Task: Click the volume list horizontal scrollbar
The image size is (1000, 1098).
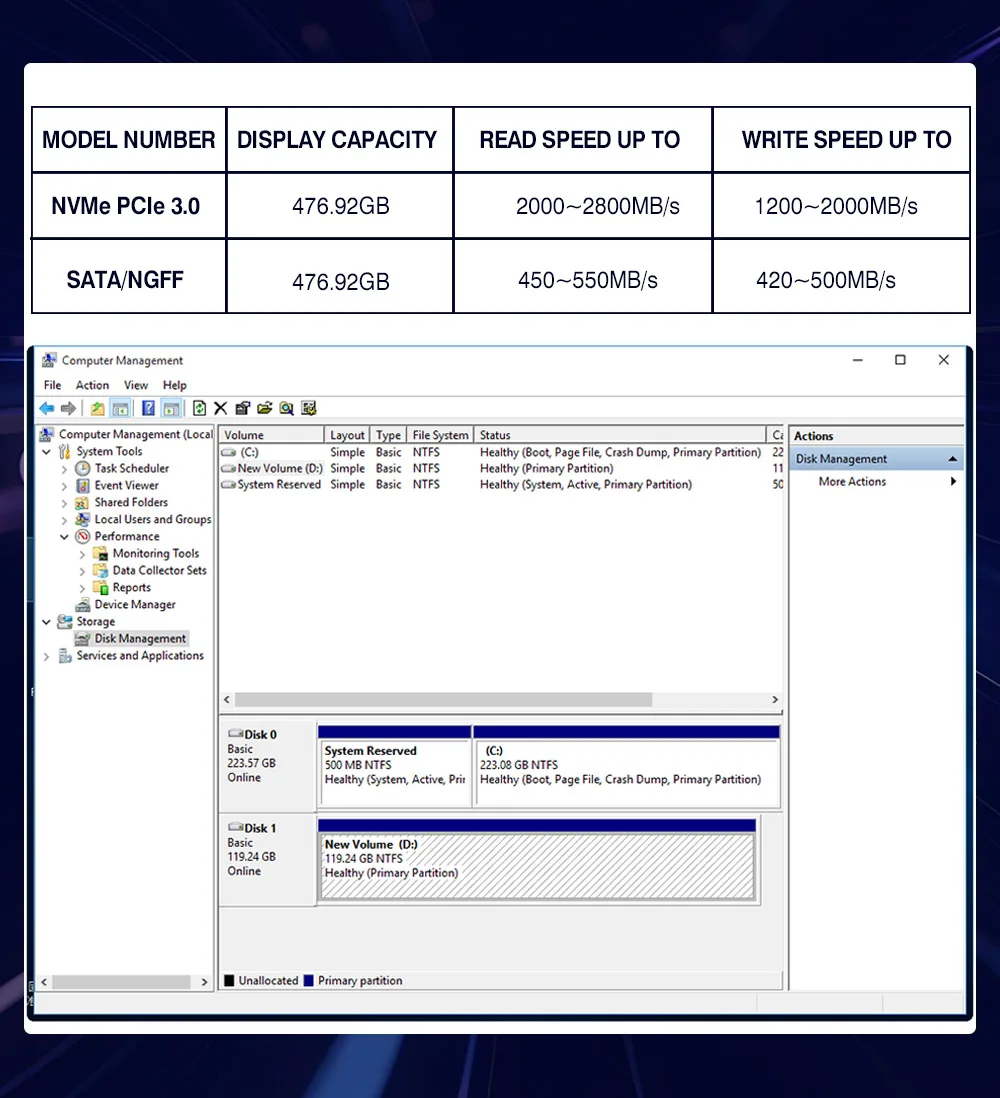Action: [443, 700]
